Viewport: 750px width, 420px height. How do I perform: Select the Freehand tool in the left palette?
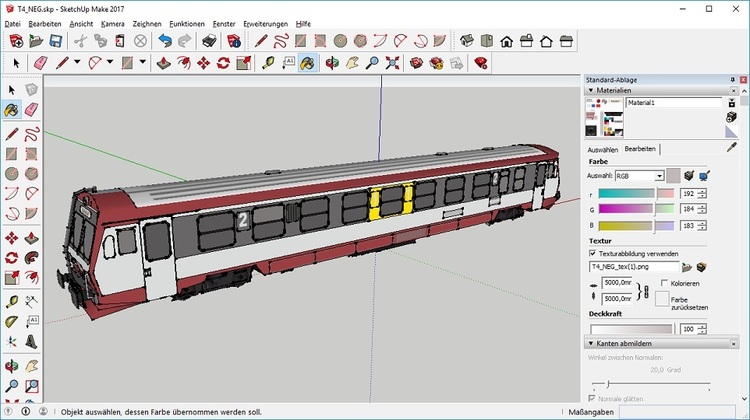(32, 134)
